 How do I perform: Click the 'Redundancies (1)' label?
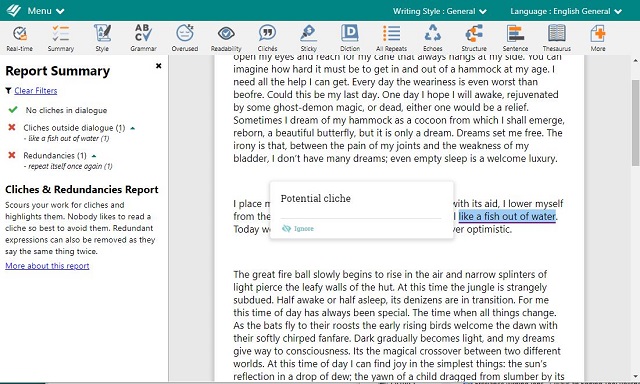click(55, 155)
